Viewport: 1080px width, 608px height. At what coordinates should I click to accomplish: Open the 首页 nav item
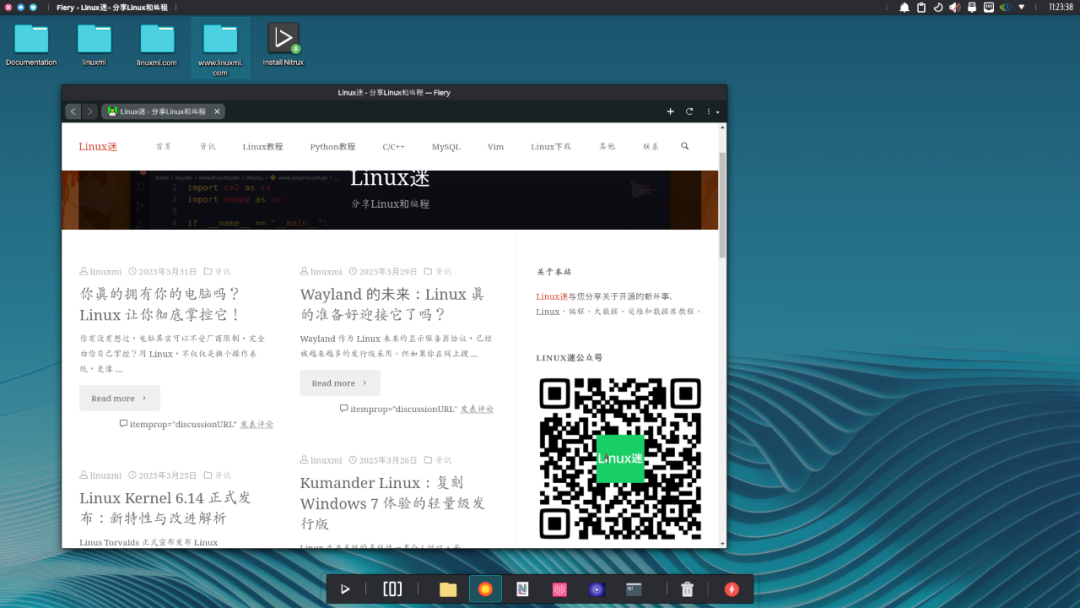click(x=163, y=147)
